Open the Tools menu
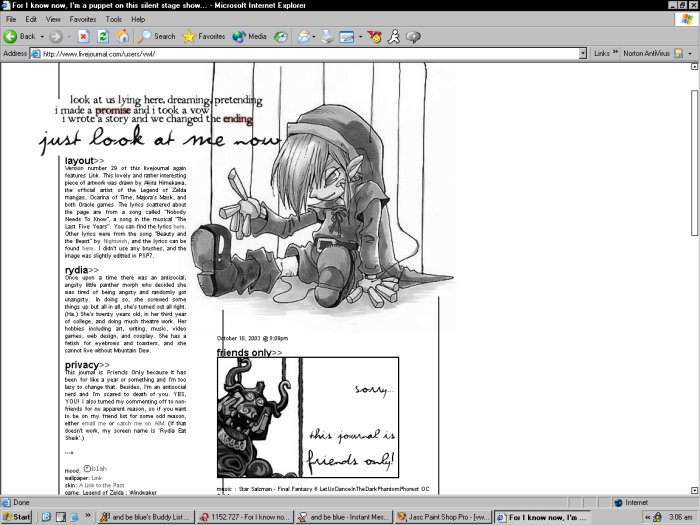Viewport: 700px width, 525px height. pyautogui.click(x=113, y=20)
